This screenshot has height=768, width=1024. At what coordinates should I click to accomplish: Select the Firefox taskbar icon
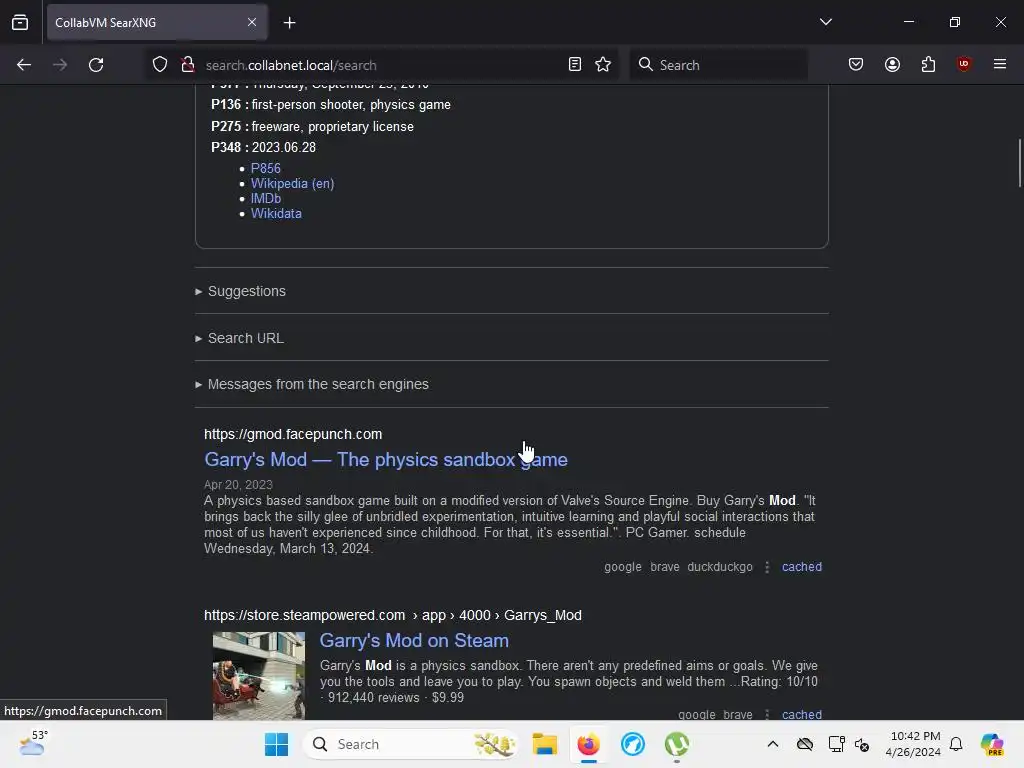pos(588,744)
